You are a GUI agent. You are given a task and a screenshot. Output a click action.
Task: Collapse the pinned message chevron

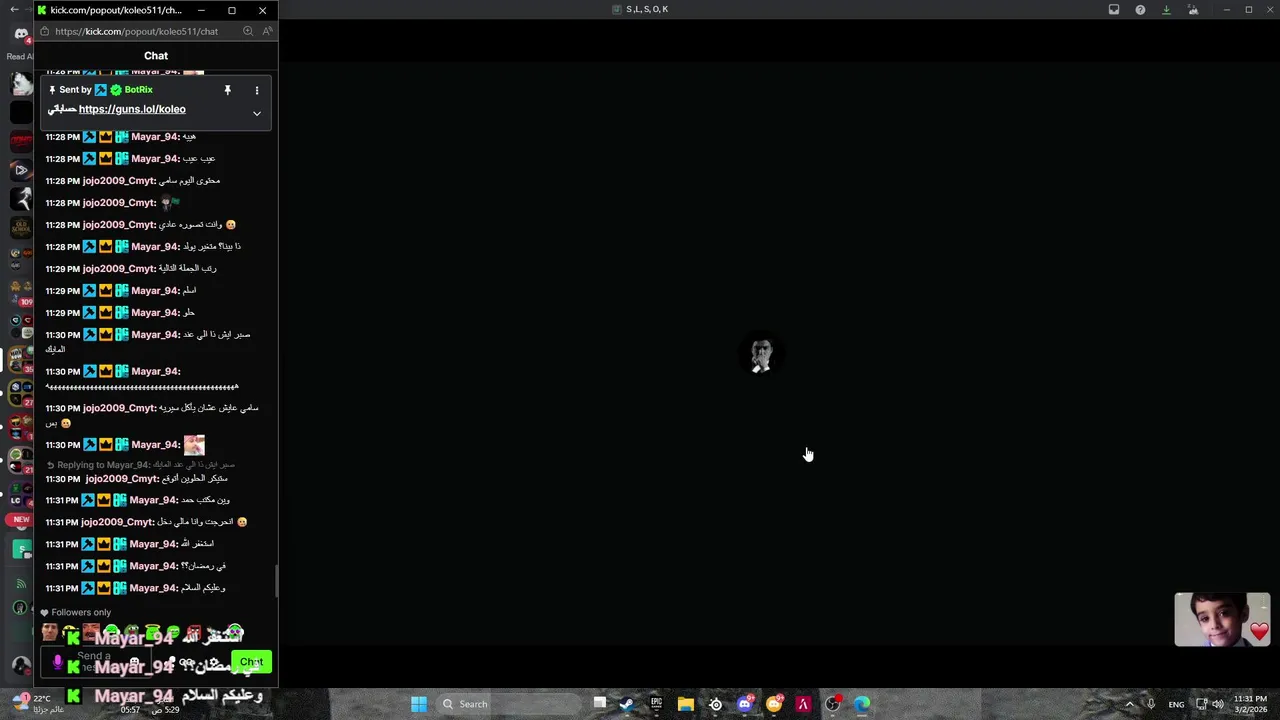[x=257, y=113]
